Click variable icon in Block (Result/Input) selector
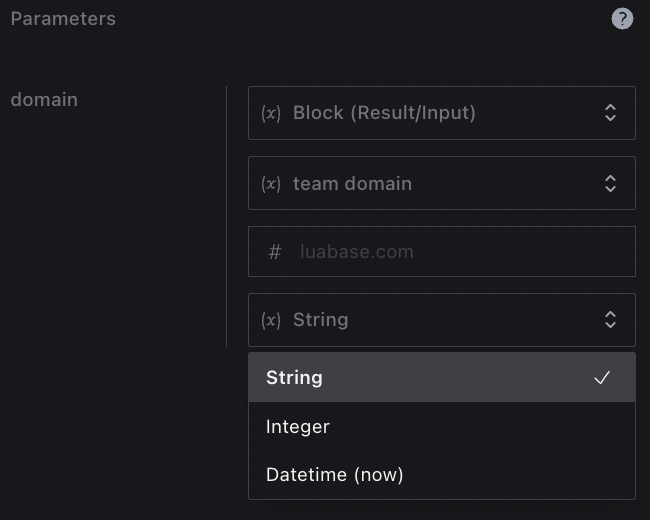 click(x=270, y=113)
